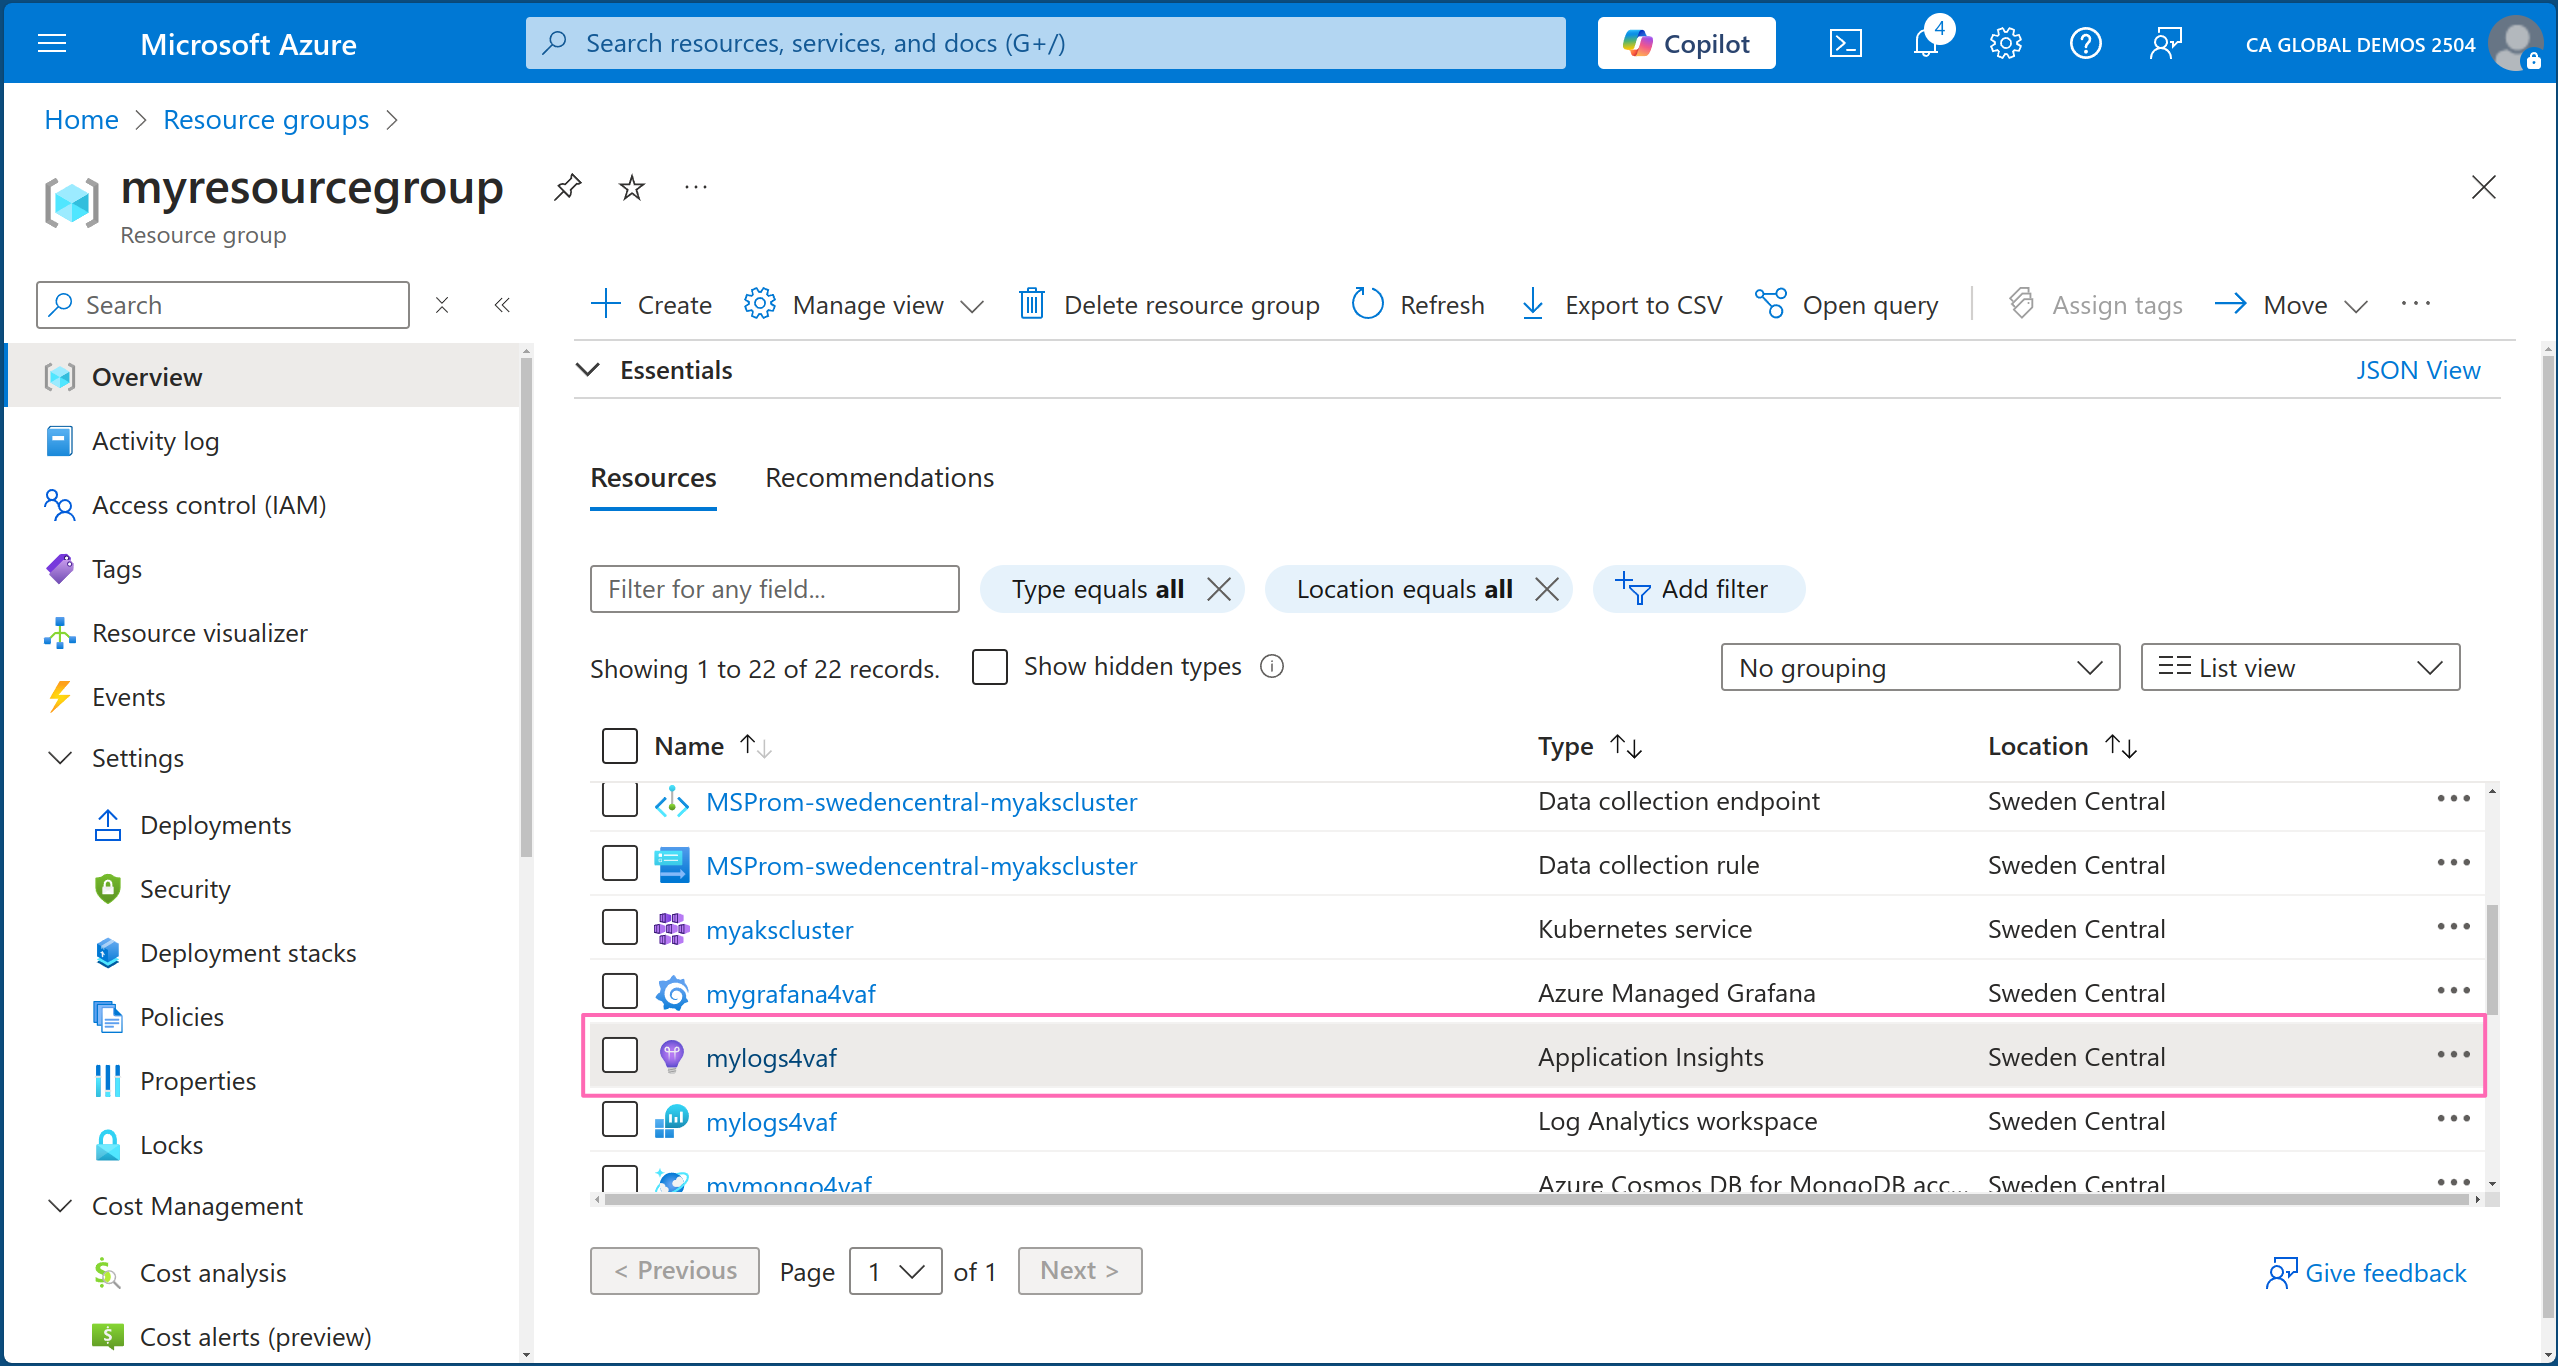Show info about hidden types
The width and height of the screenshot is (2558, 1366).
coord(1272,667)
